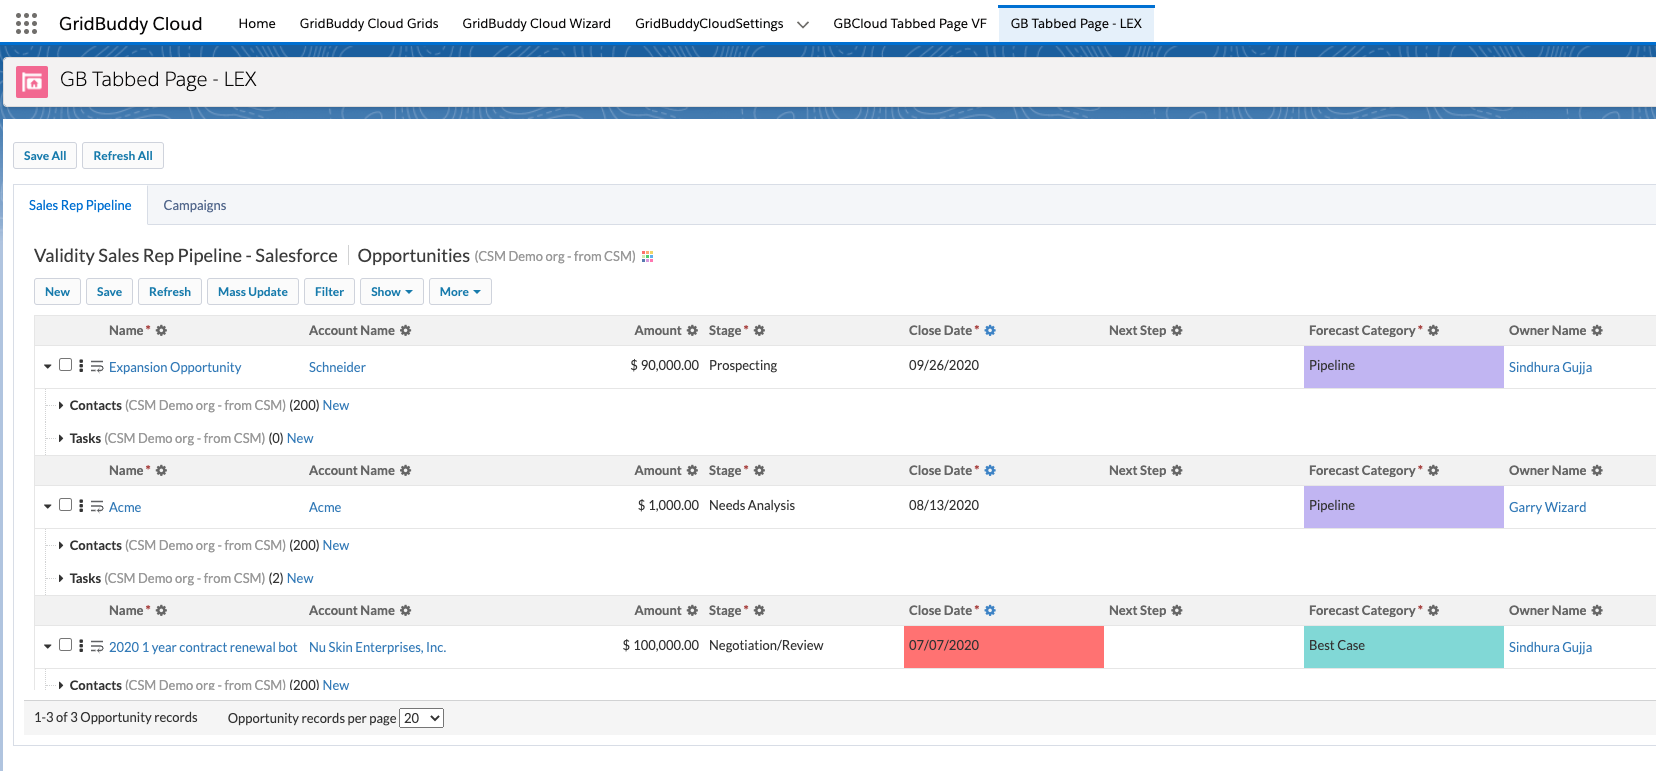Open Amount column gear above $ 1,000.00
Image resolution: width=1656 pixels, height=771 pixels.
(x=692, y=471)
